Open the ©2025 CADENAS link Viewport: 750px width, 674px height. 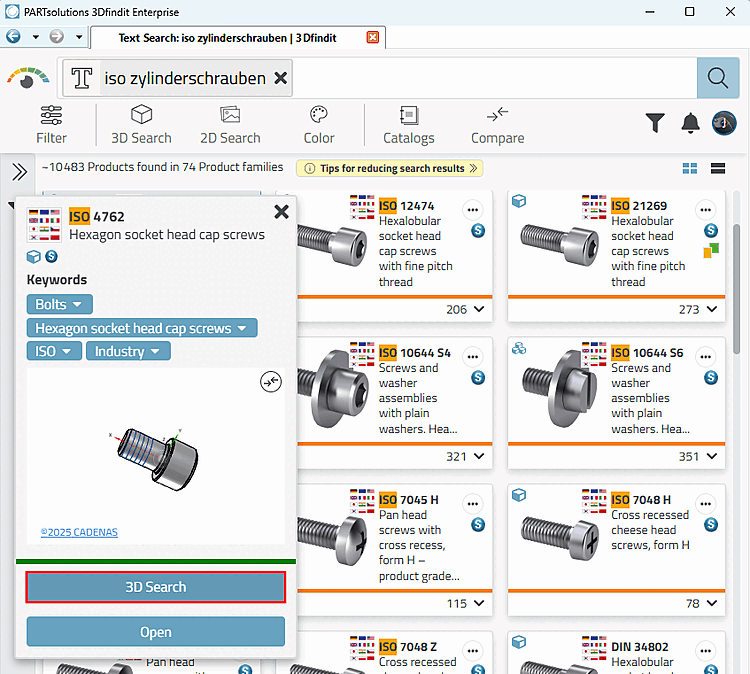tap(79, 532)
